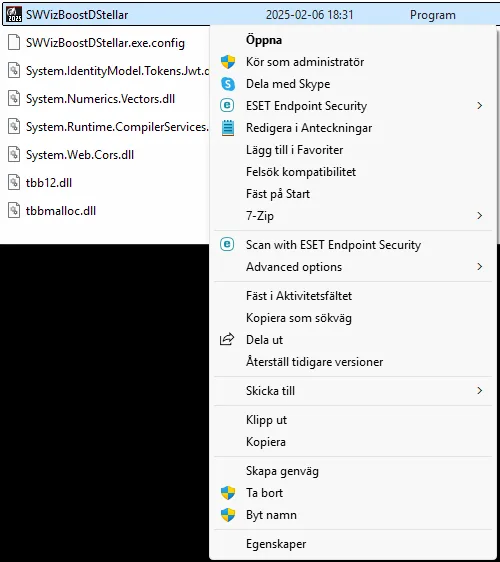Viewport: 500px width, 562px height.
Task: Expand the Skicka till submenu arrow
Action: pyautogui.click(x=480, y=390)
